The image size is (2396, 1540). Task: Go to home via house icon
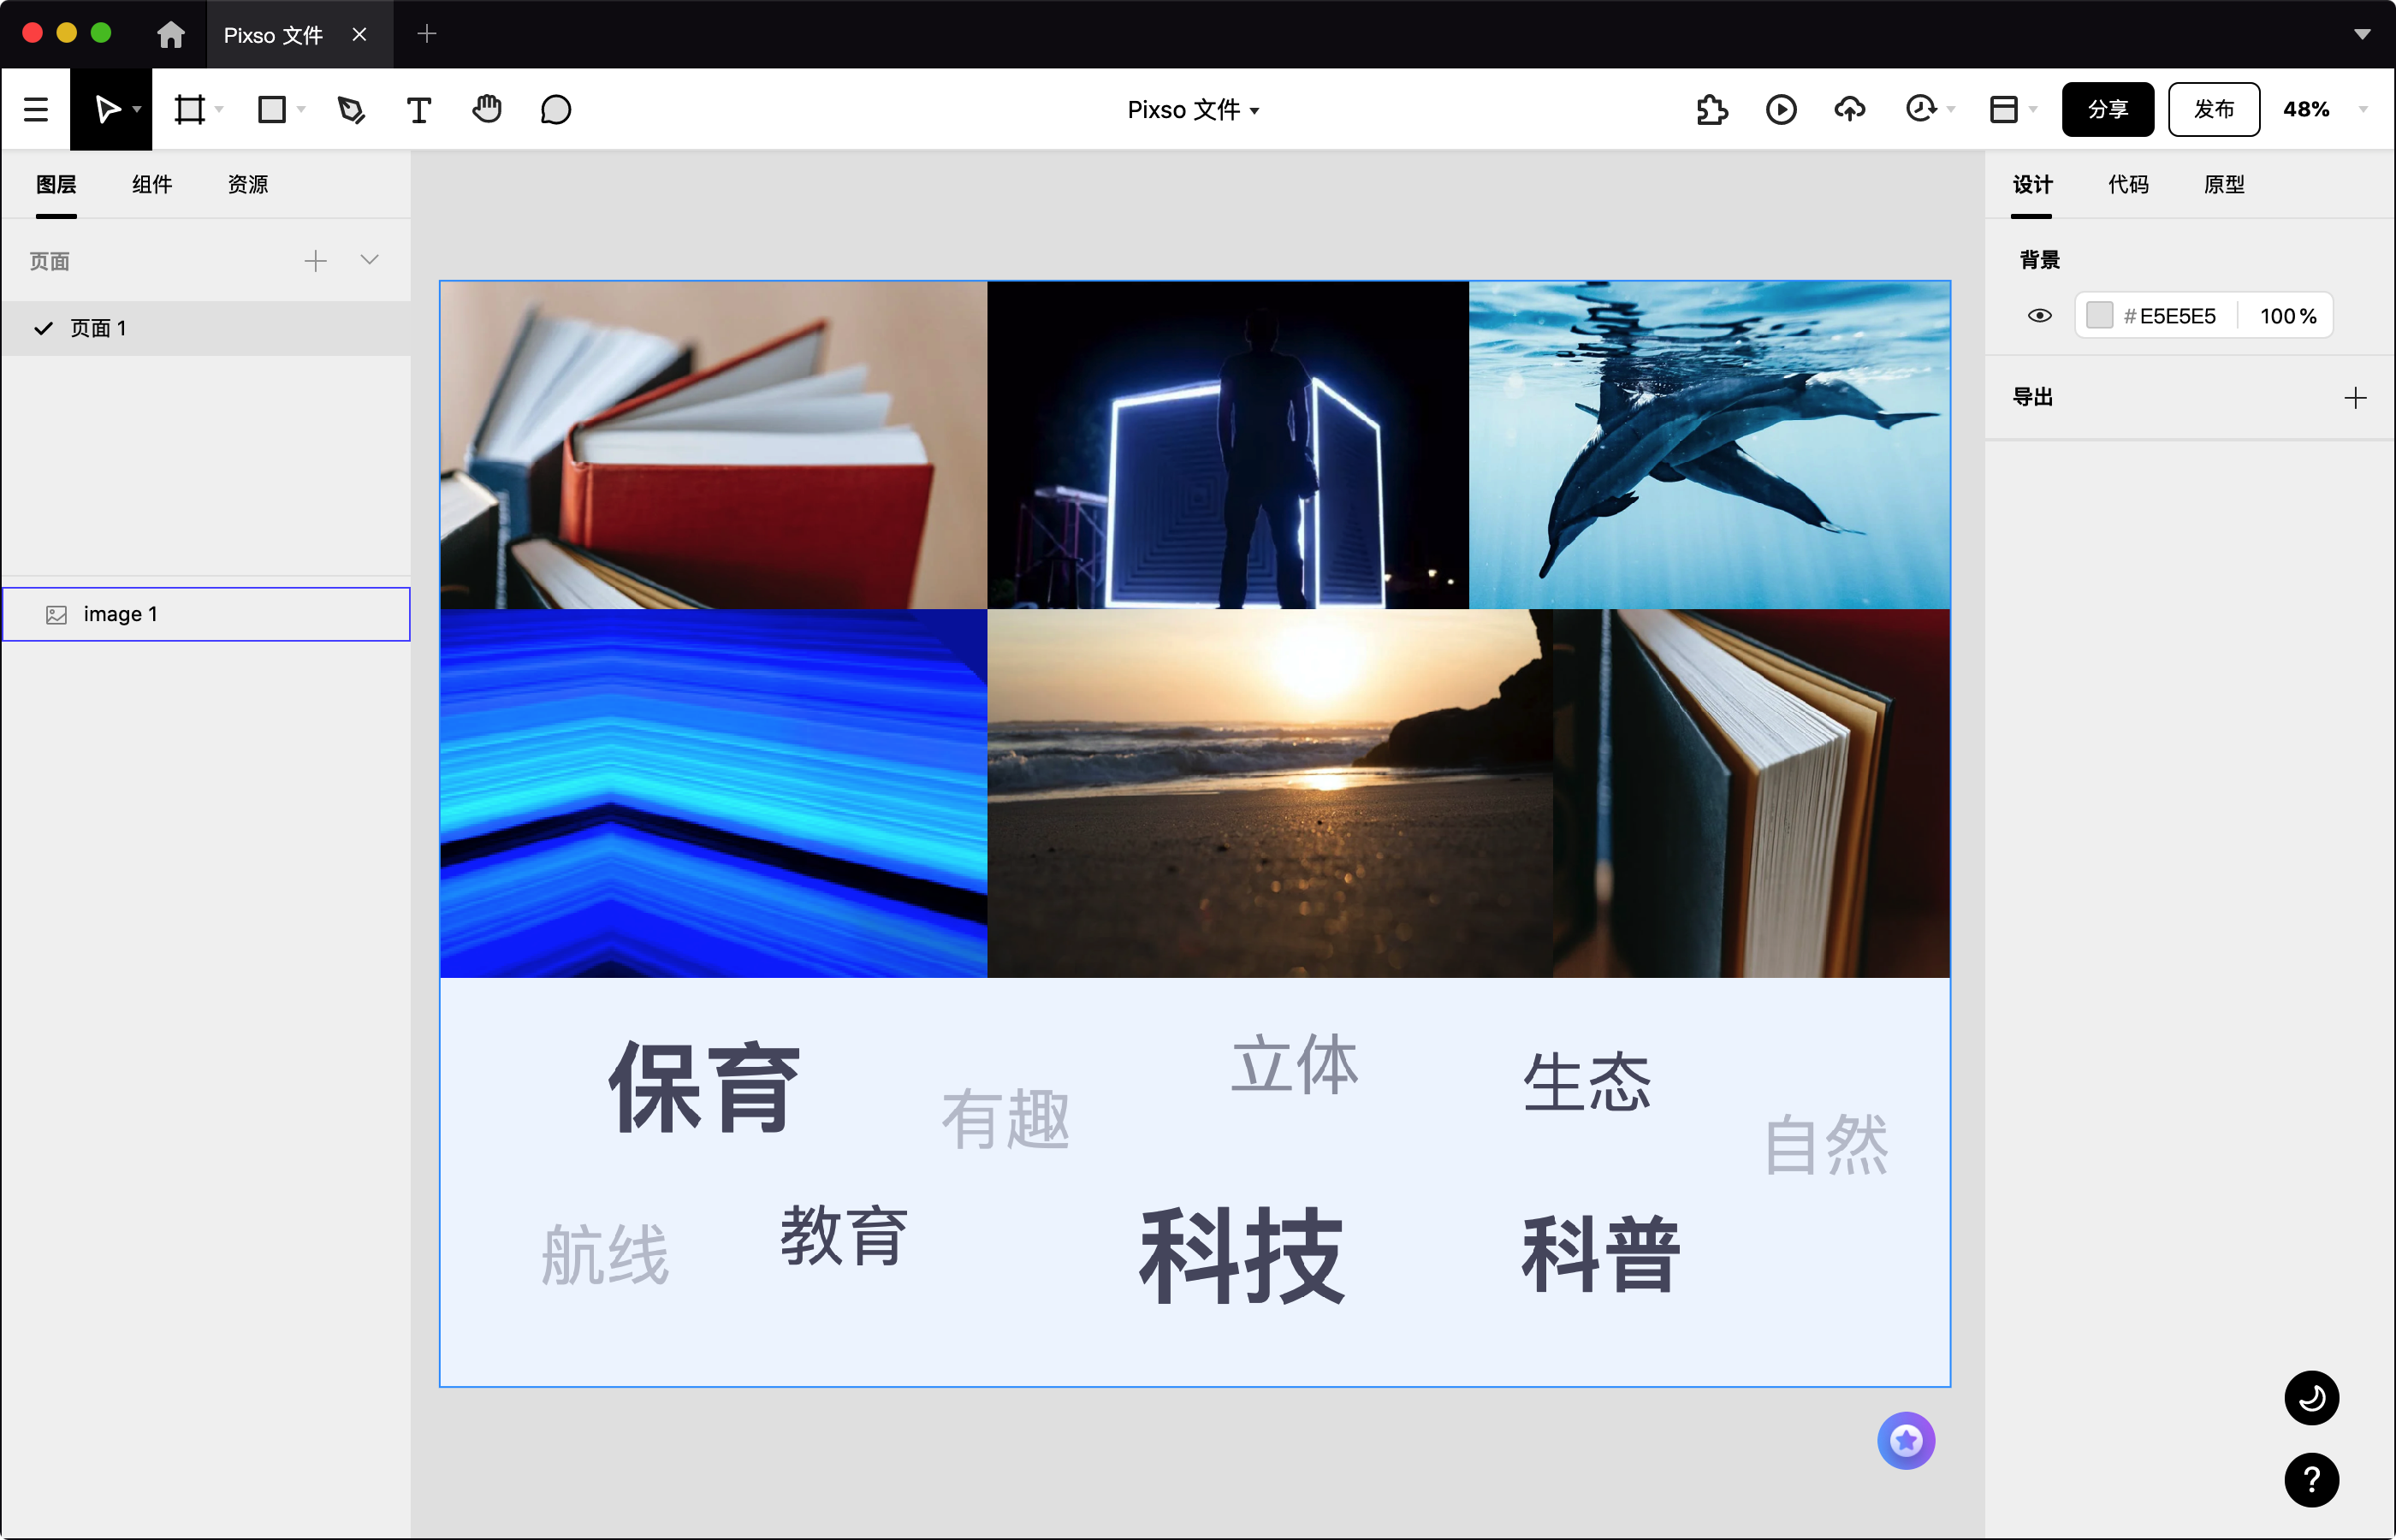click(171, 35)
